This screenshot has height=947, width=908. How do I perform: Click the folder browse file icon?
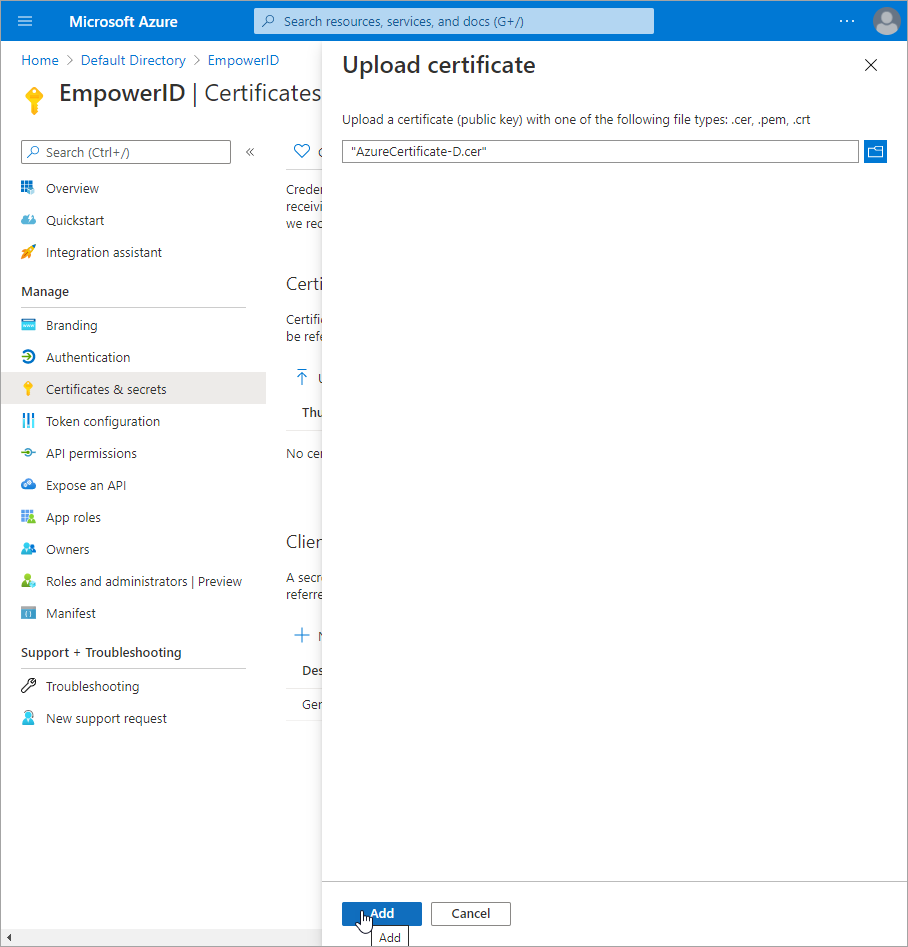point(875,151)
